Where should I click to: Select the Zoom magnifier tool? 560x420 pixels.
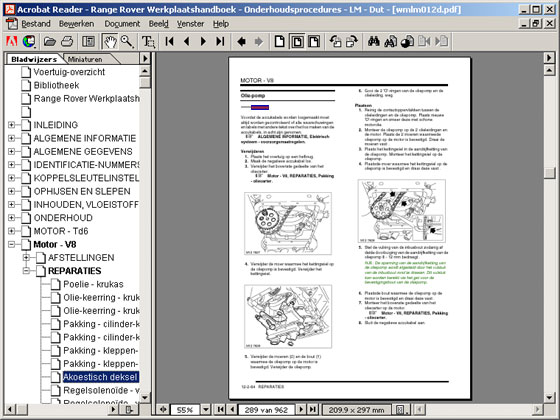click(x=127, y=41)
